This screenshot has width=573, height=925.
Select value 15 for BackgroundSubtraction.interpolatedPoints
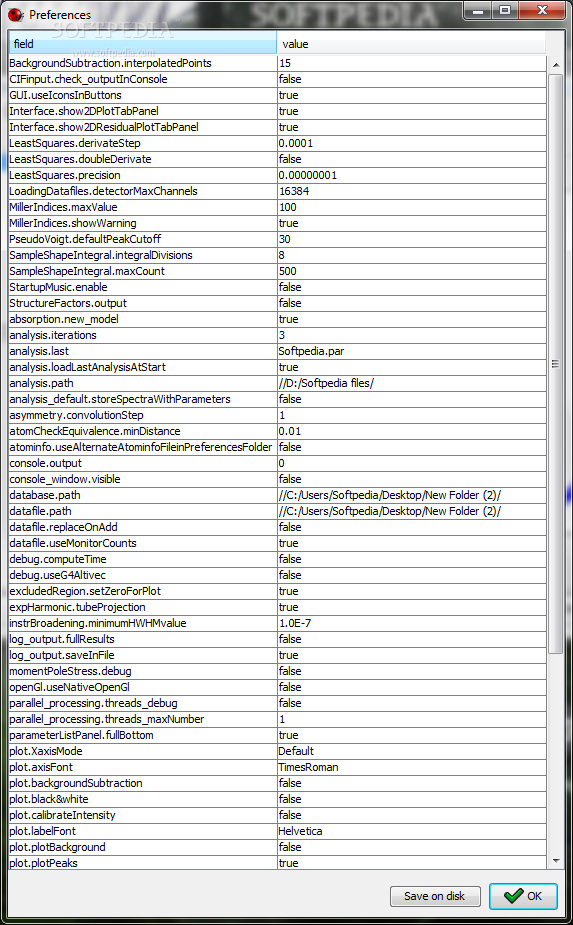(x=411, y=63)
